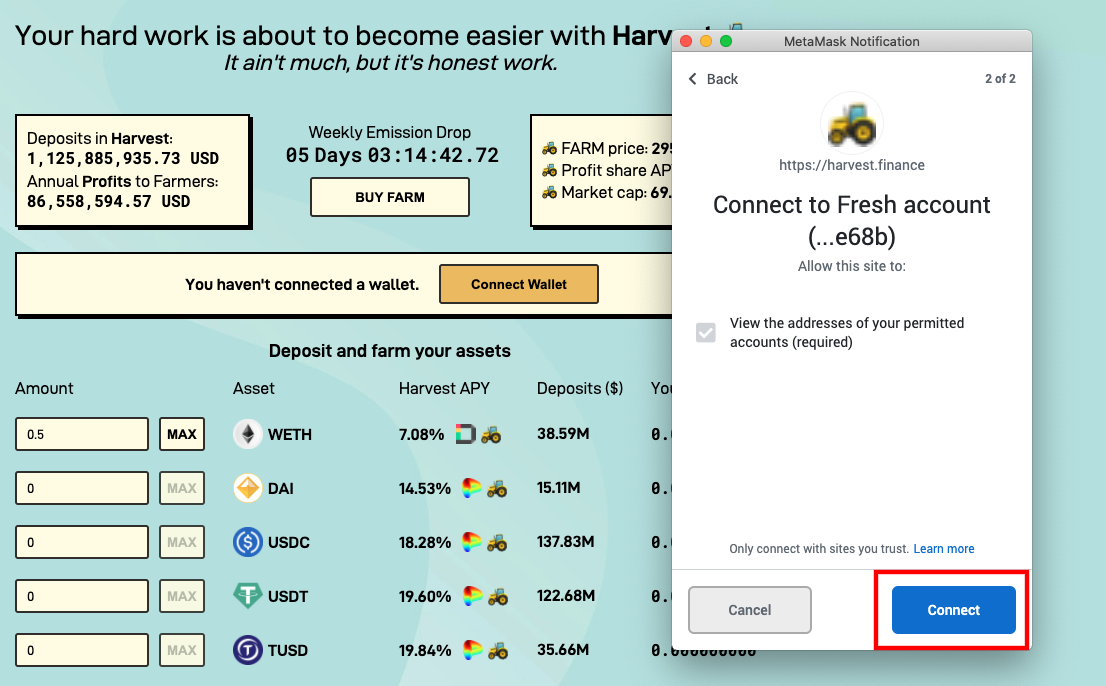Screen dimensions: 1106x686
Task: Click the BUY FARM button
Action: 389,197
